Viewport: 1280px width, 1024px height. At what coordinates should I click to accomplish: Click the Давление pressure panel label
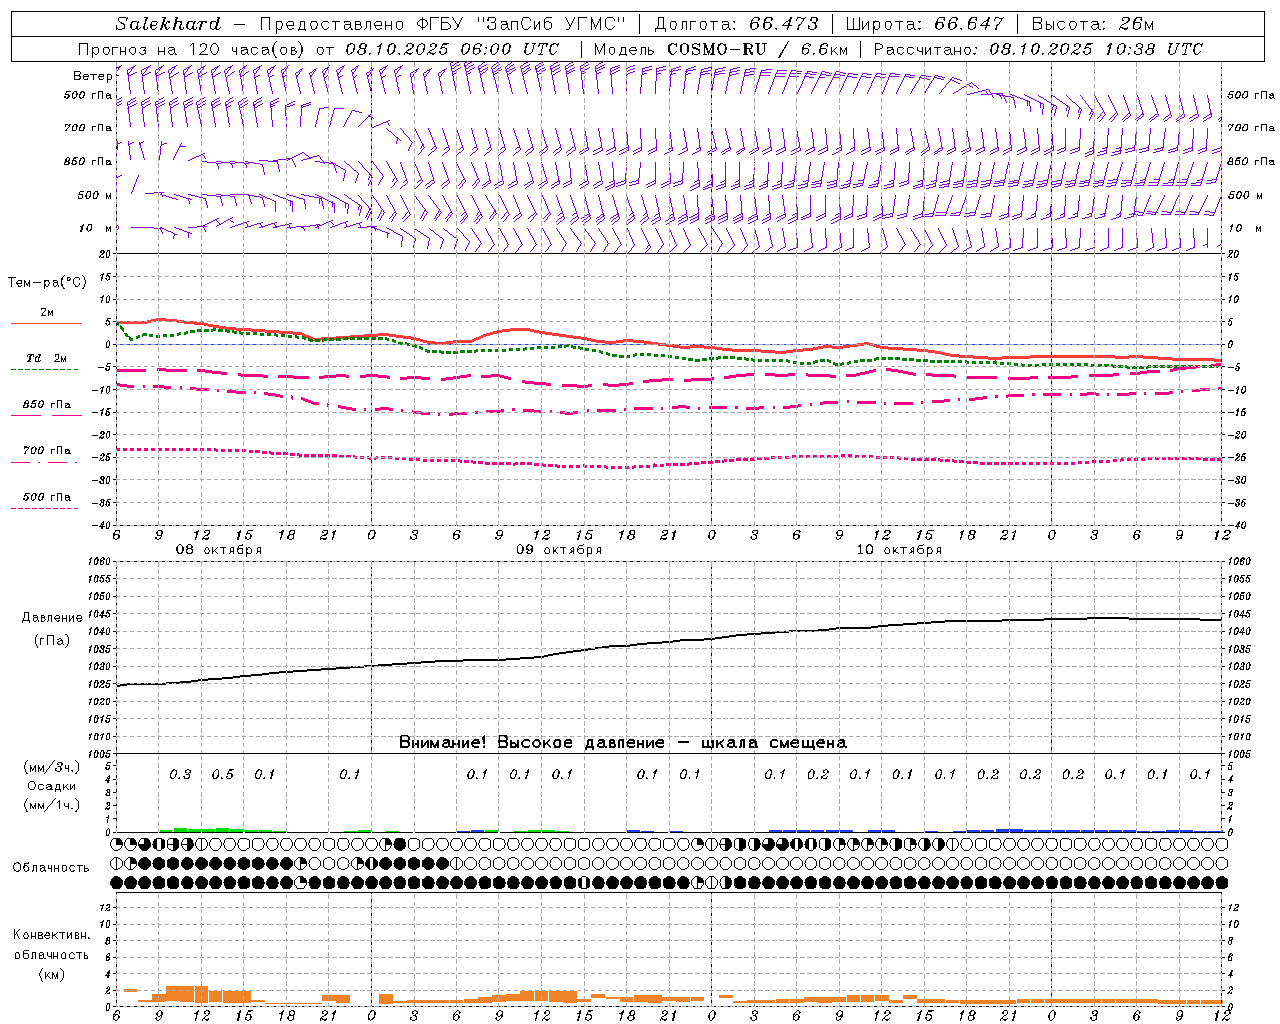(52, 618)
